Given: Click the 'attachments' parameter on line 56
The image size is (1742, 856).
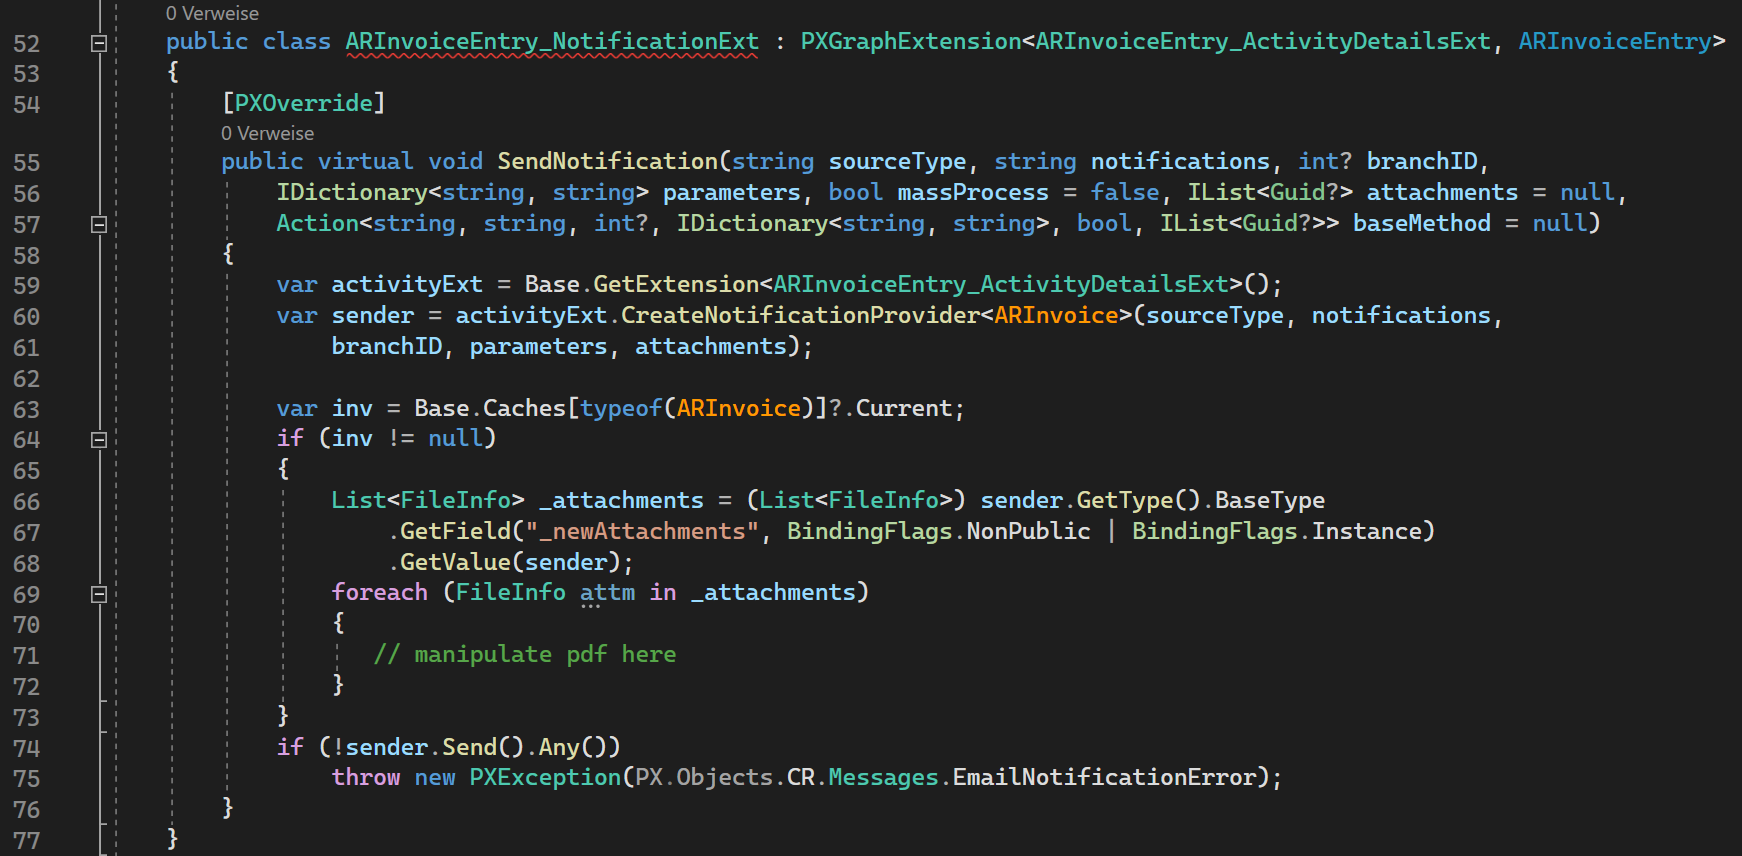Looking at the screenshot, I should pyautogui.click(x=1442, y=193).
